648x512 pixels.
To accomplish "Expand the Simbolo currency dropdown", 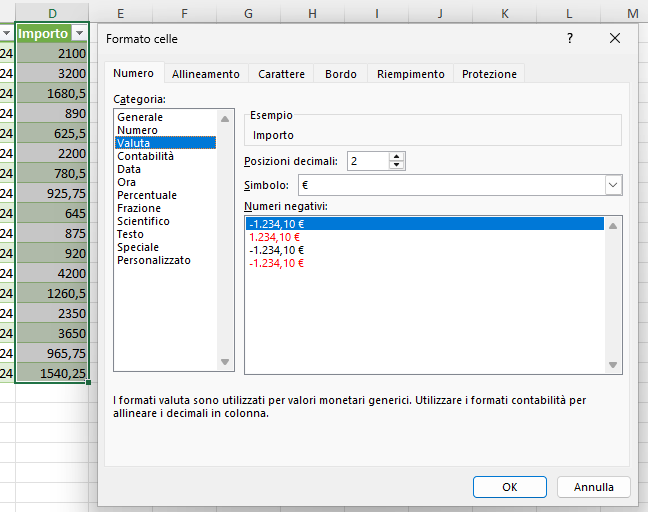I will point(612,185).
